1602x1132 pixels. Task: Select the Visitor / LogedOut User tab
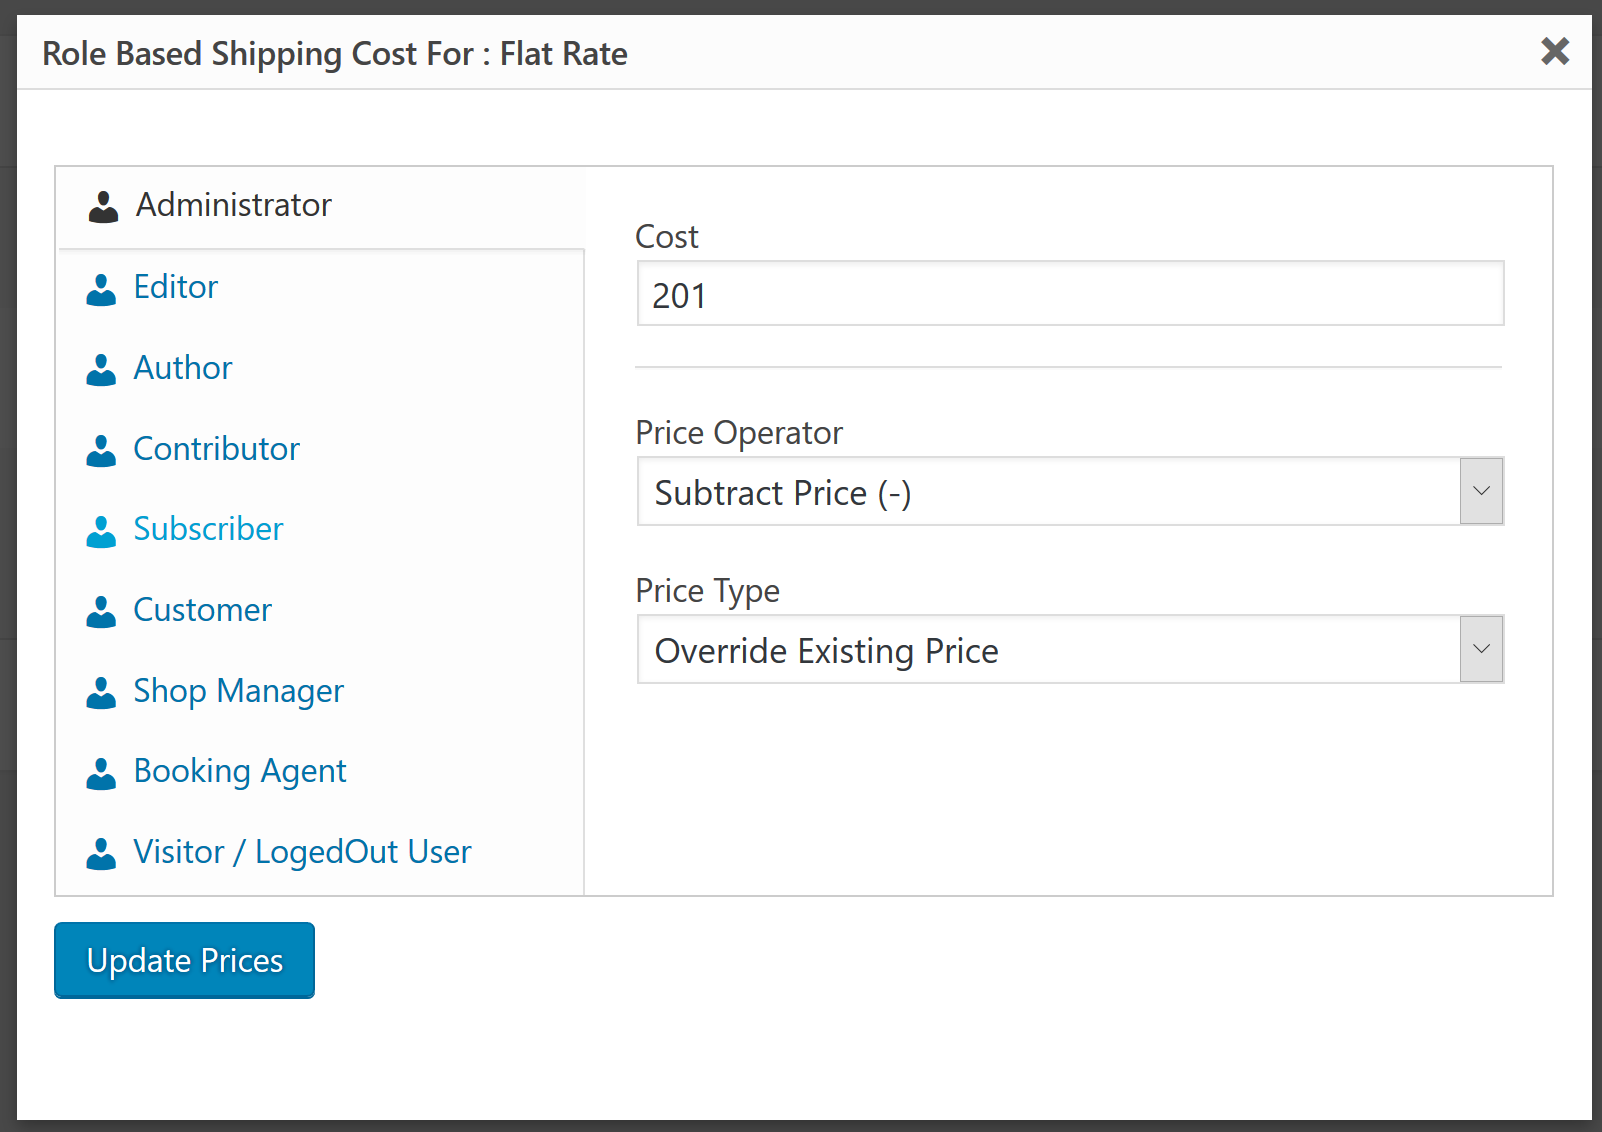click(x=302, y=853)
